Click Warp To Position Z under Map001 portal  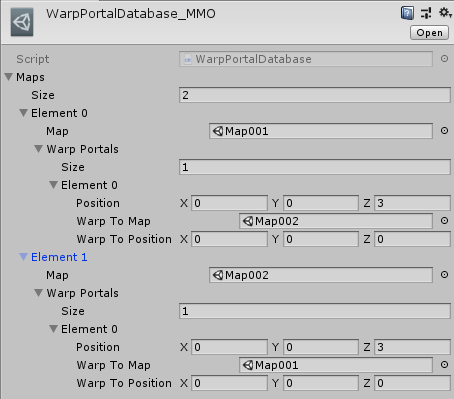412,239
